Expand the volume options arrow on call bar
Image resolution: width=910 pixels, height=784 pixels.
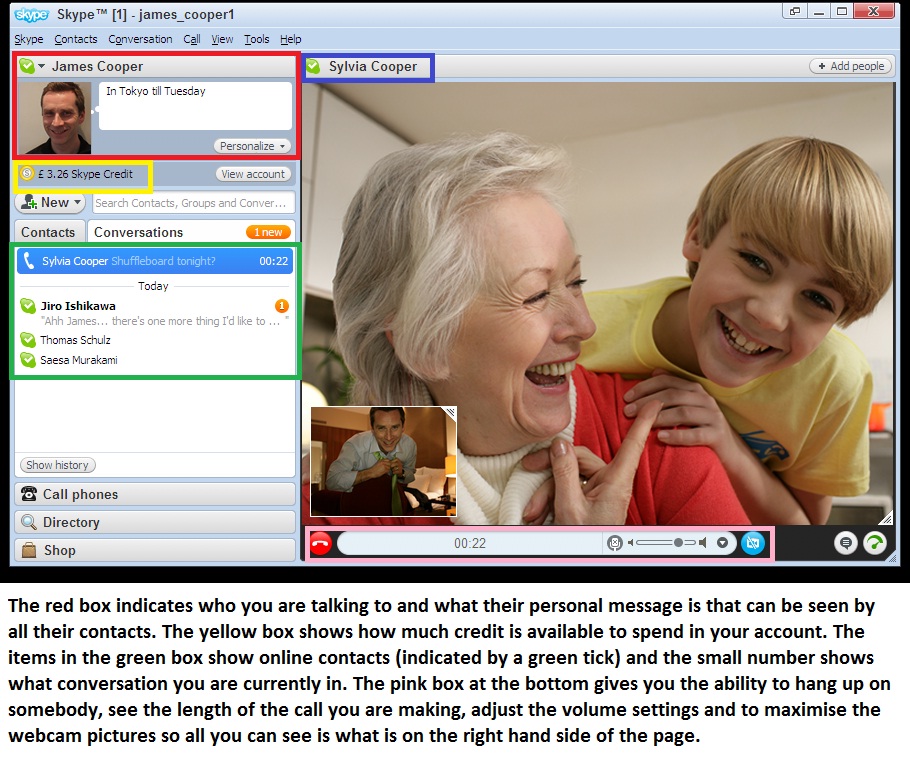tap(722, 543)
